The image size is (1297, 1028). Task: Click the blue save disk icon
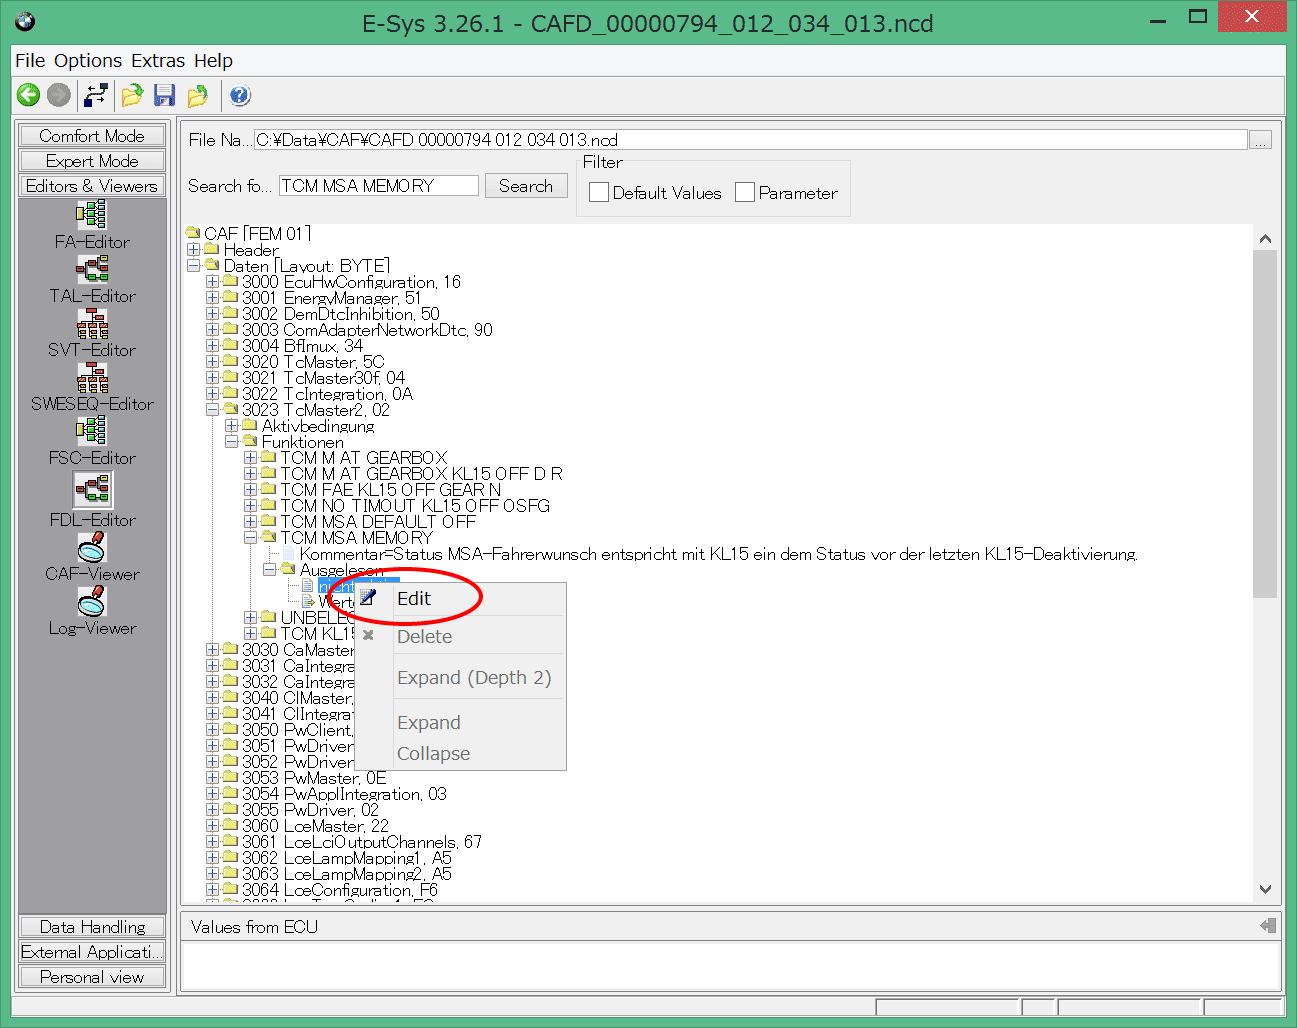(x=165, y=95)
